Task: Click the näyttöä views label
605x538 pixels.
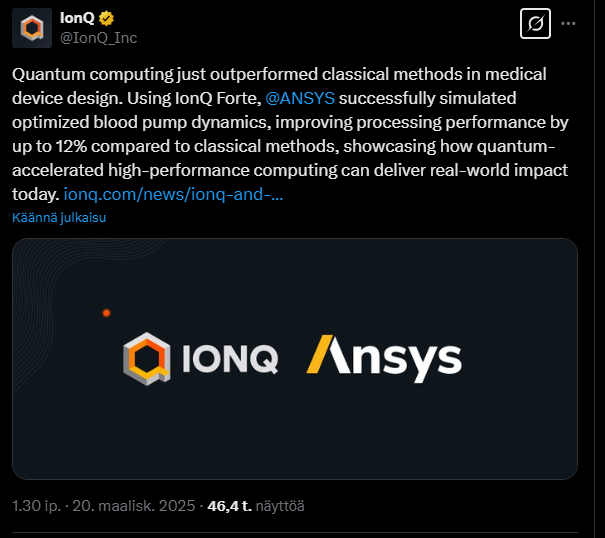Action: (x=281, y=505)
